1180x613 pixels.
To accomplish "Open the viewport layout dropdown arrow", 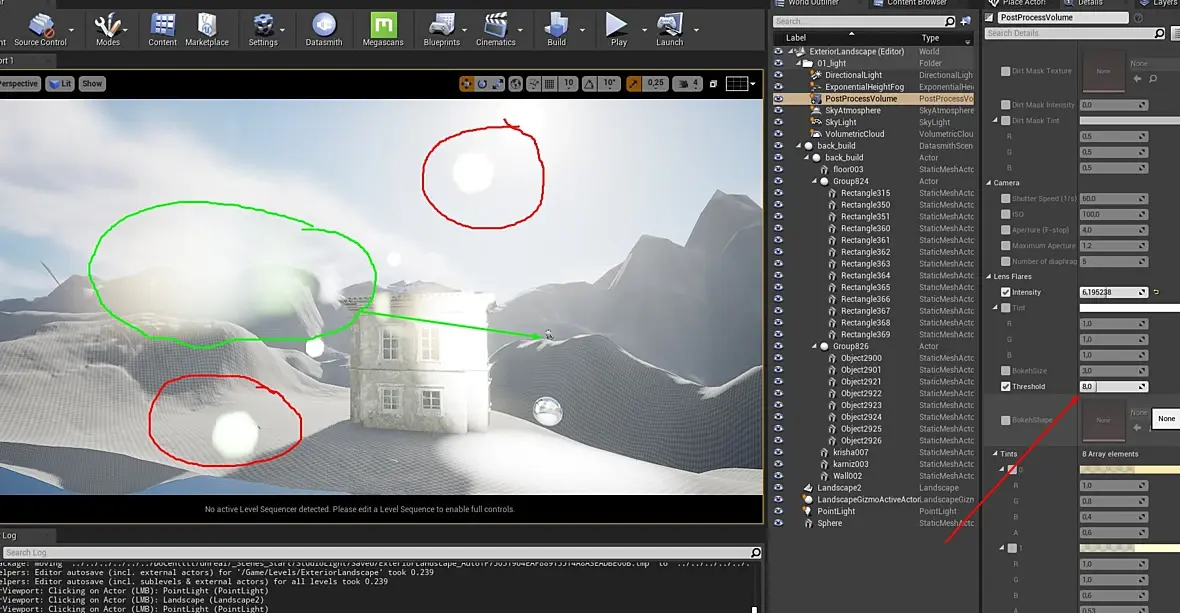I will tap(752, 83).
